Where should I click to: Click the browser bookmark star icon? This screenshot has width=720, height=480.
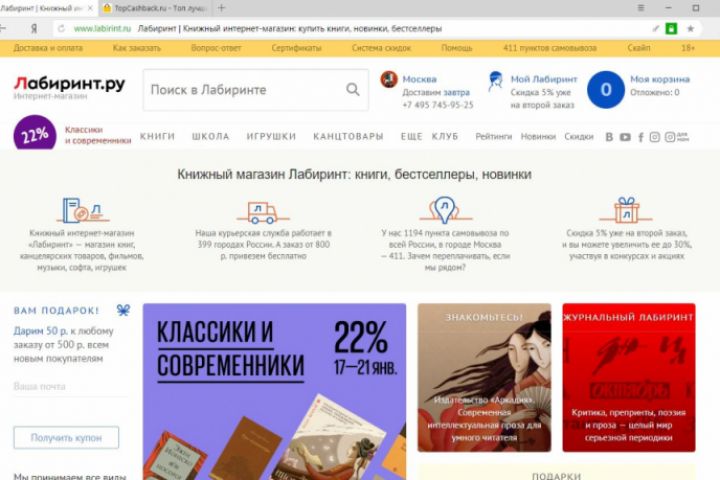pos(690,28)
